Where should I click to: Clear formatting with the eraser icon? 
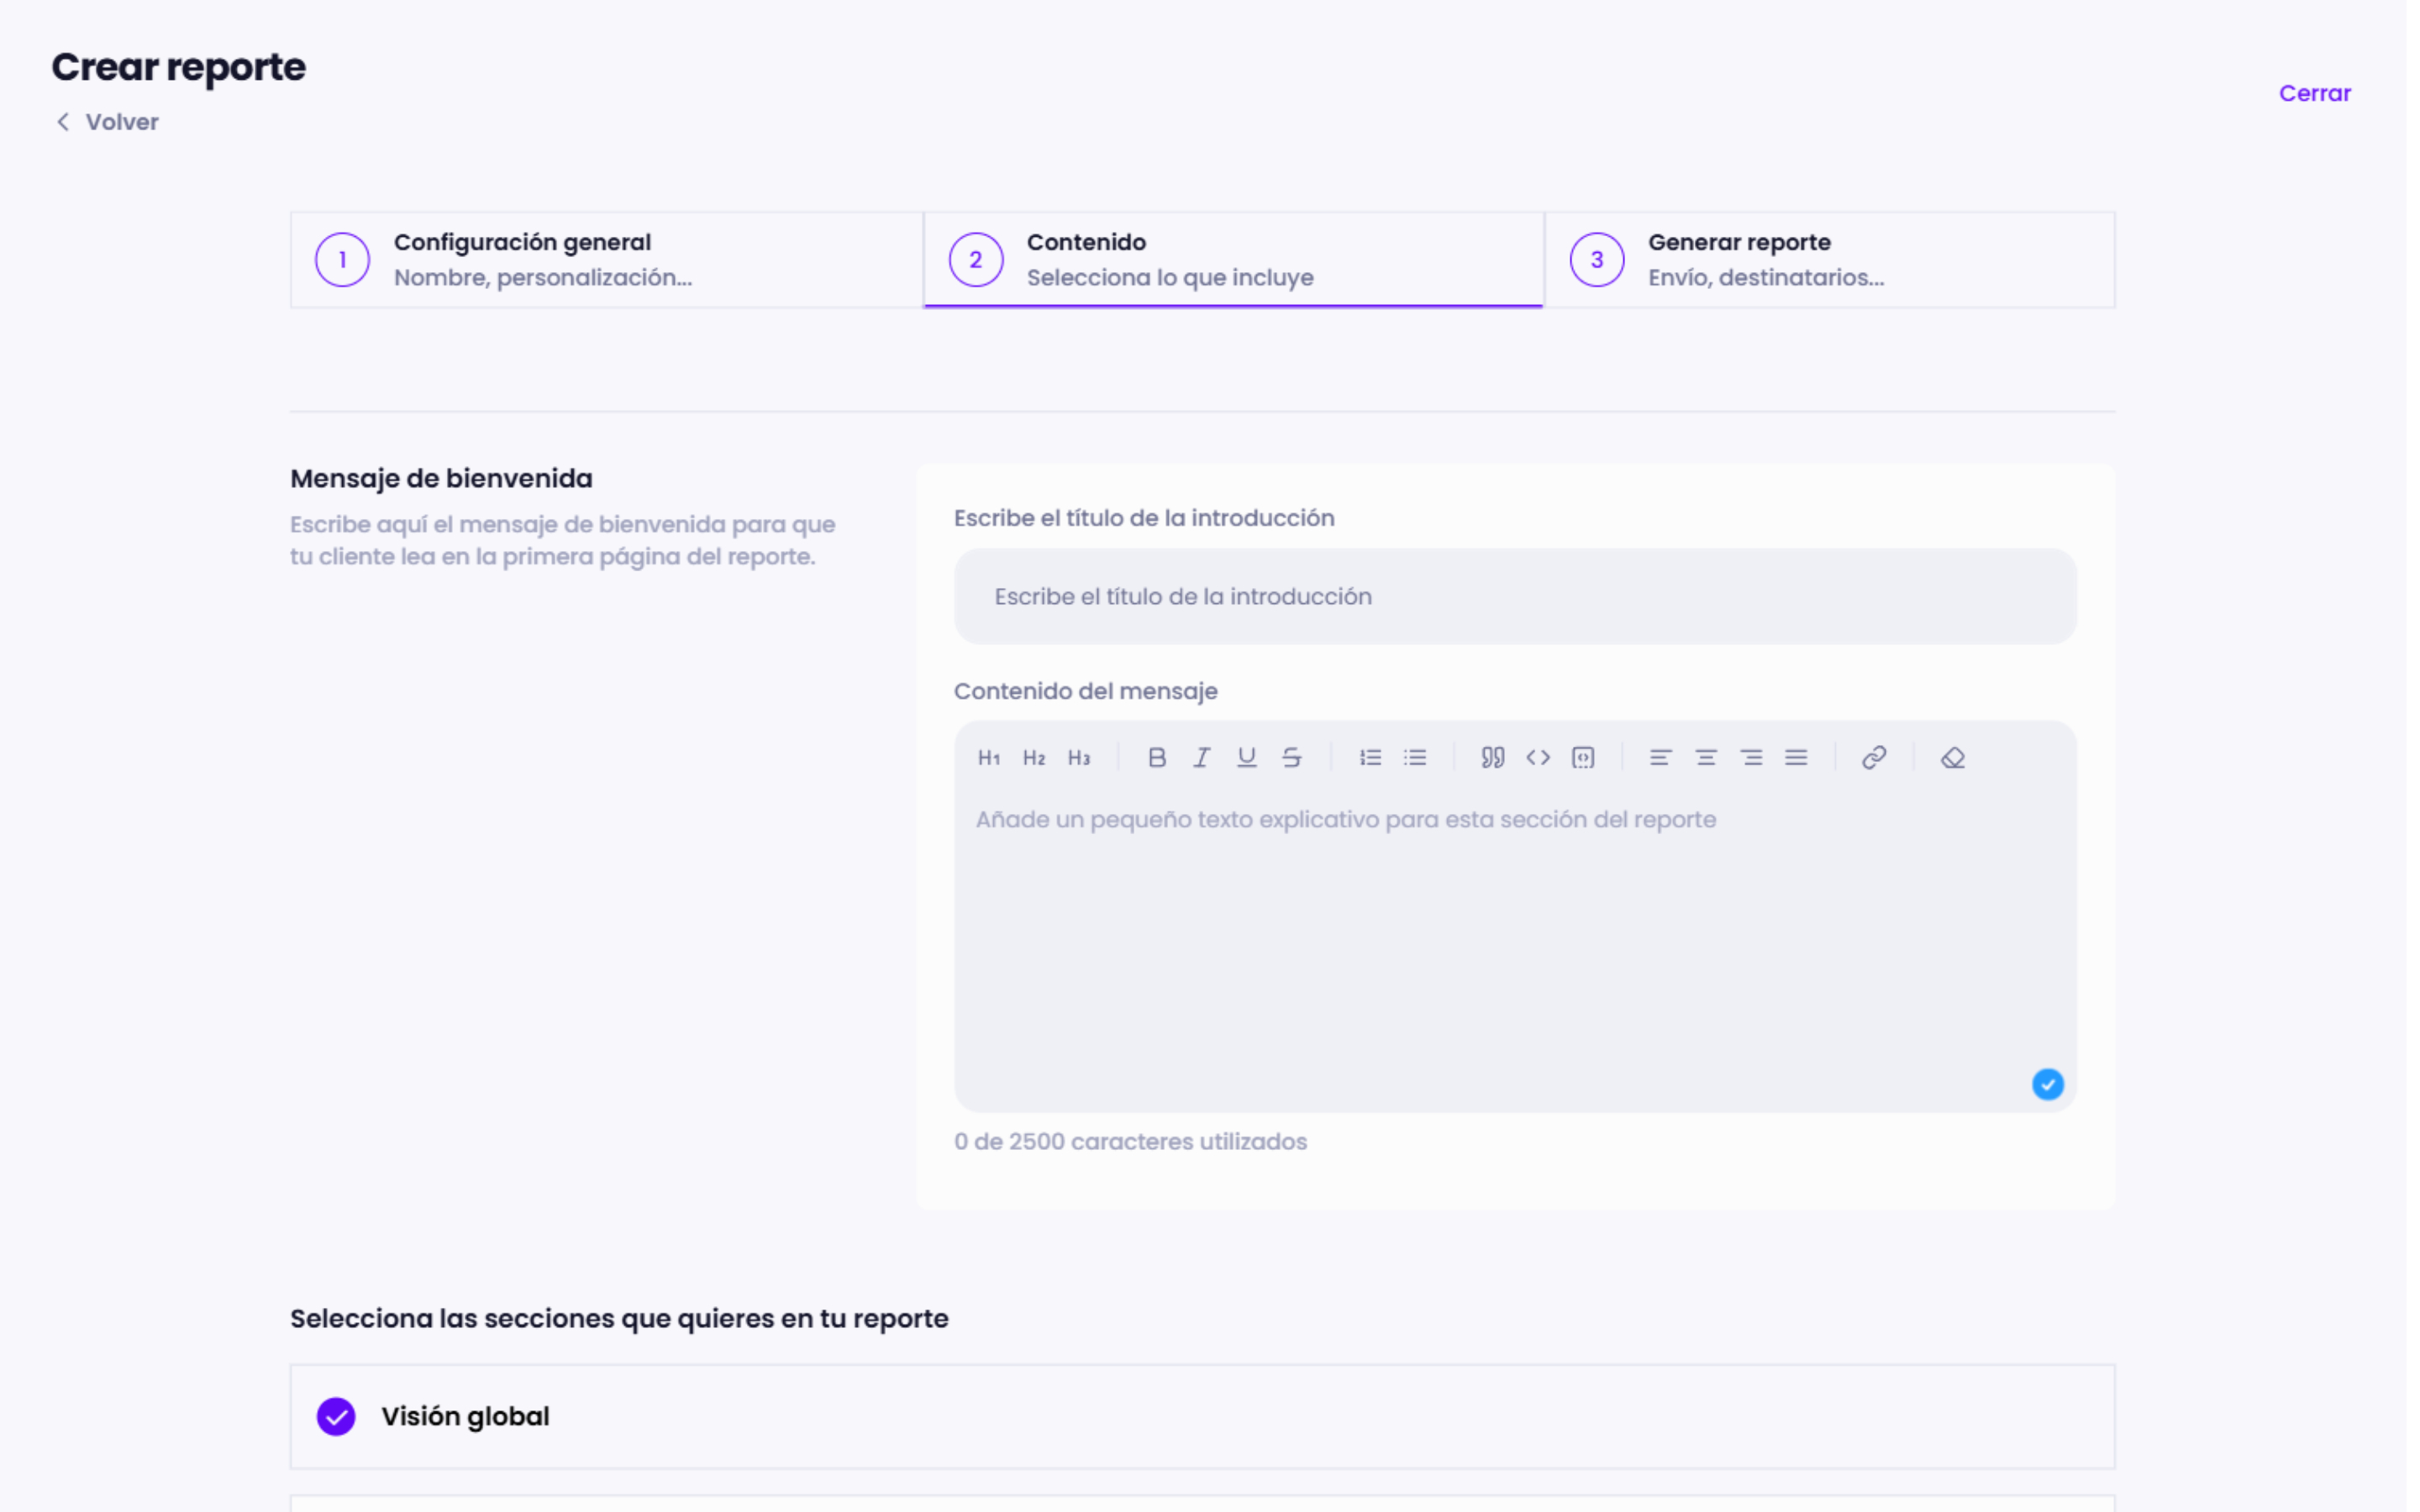[x=1952, y=758]
